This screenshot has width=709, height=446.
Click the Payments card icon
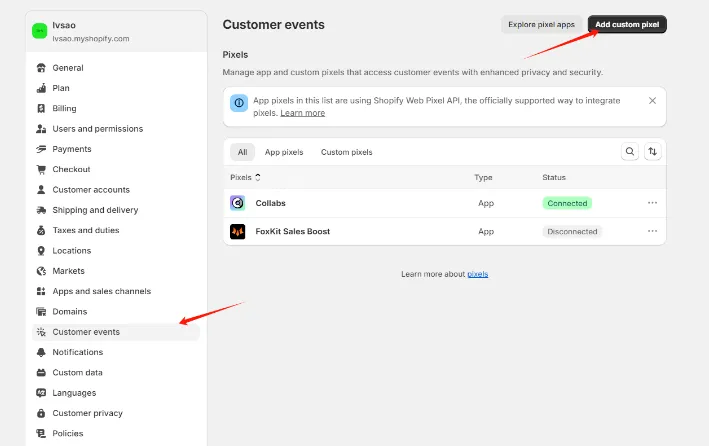tap(41, 149)
